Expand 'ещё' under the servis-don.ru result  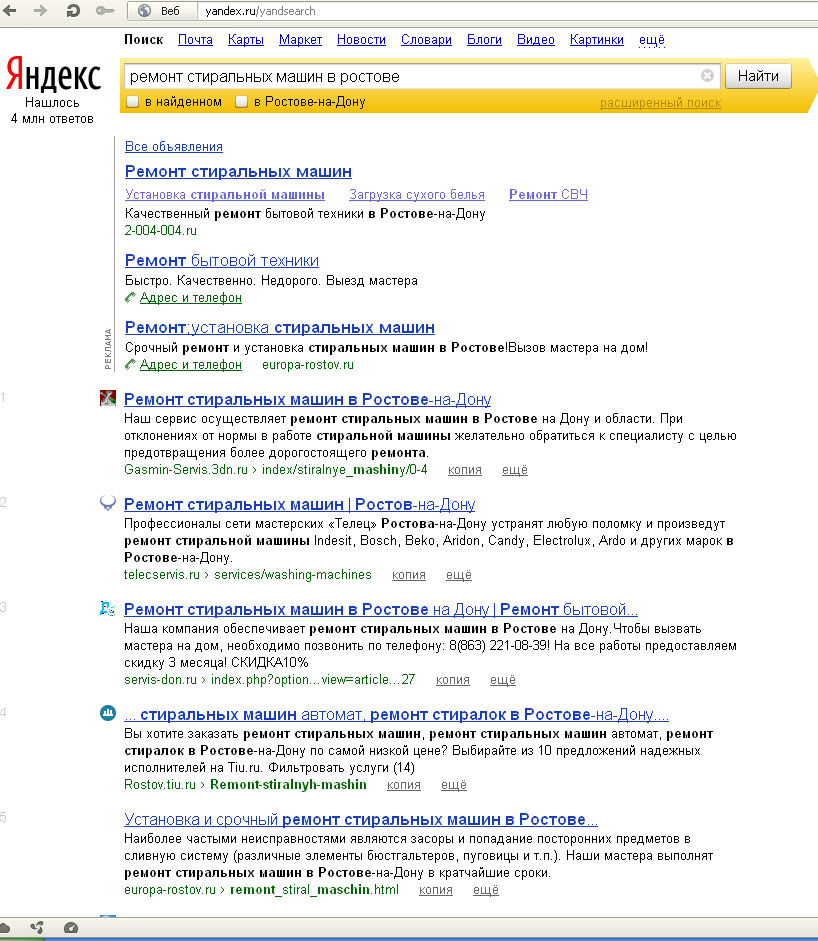[503, 680]
